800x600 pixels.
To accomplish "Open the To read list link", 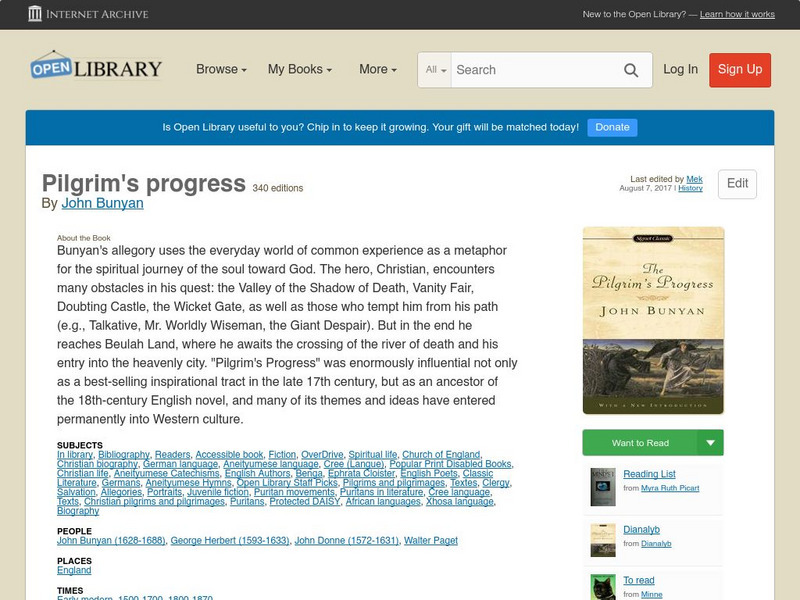I will click(639, 580).
